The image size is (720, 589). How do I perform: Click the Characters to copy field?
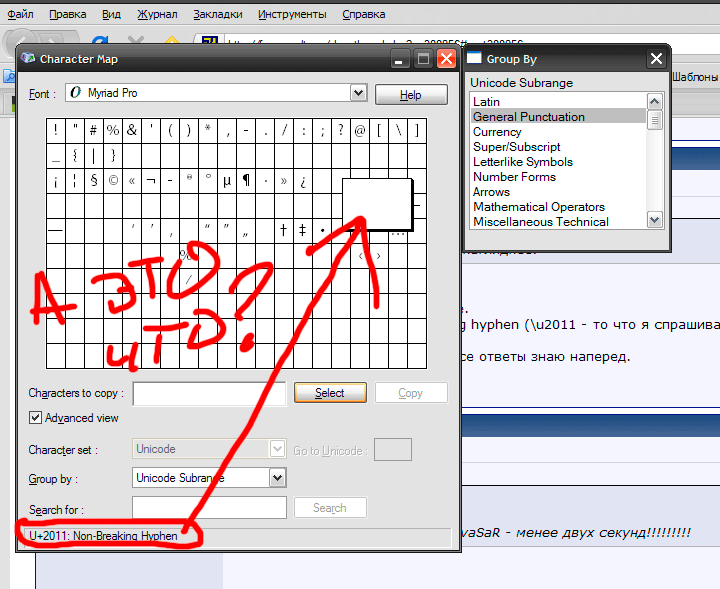pos(209,393)
